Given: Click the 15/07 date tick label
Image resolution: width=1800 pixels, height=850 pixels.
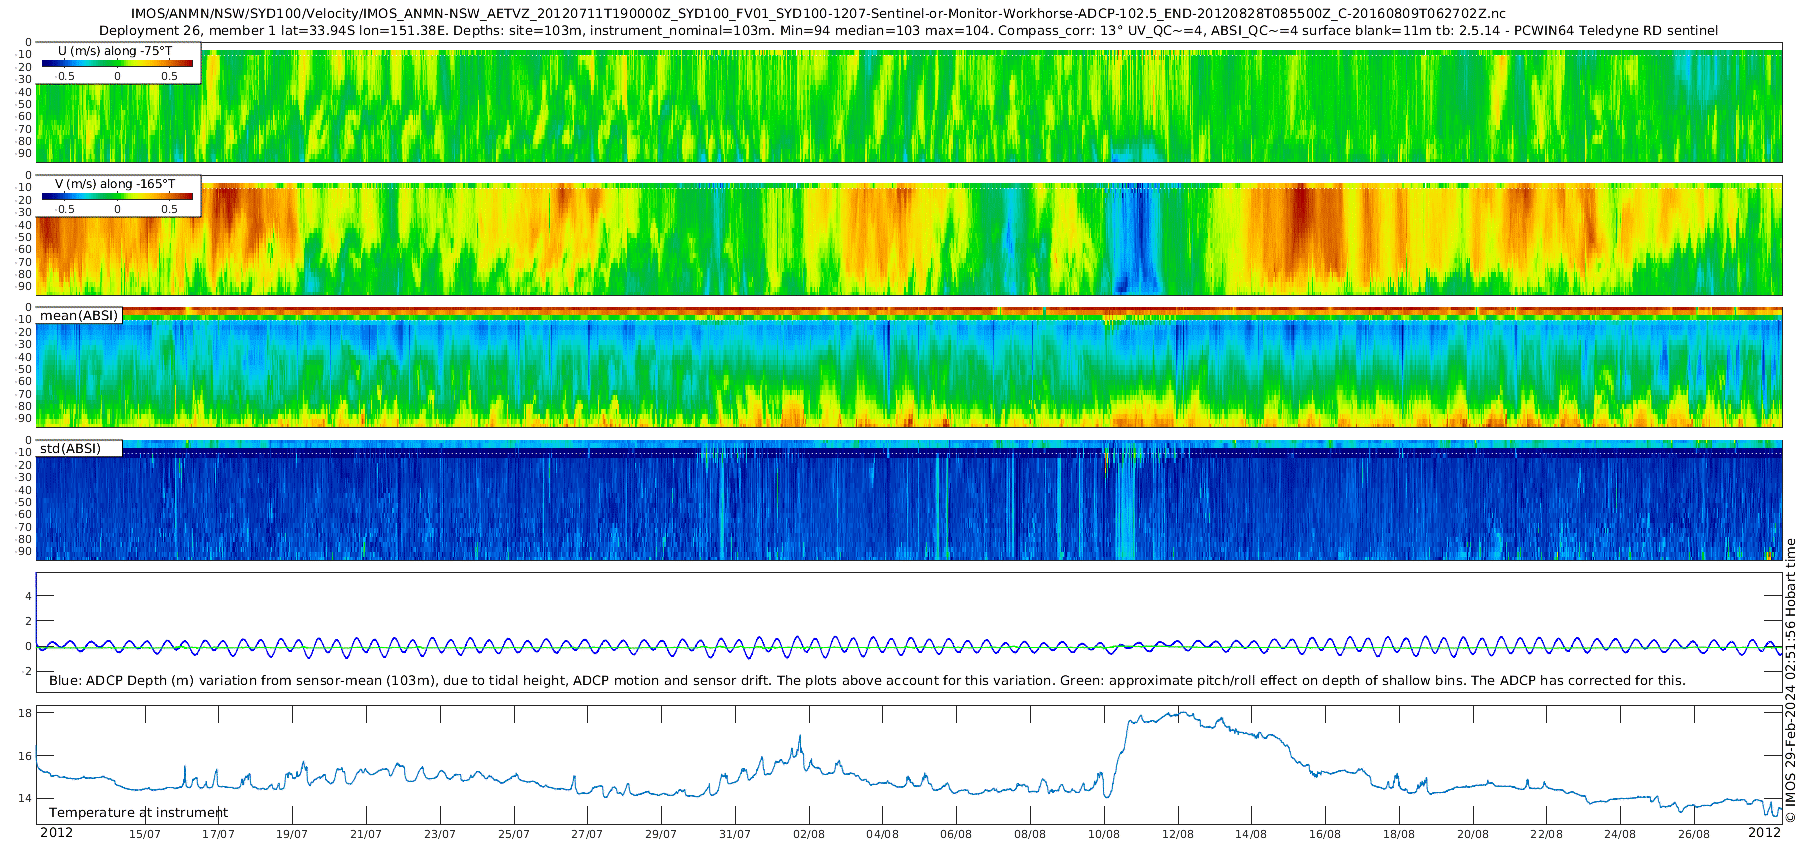Looking at the screenshot, I should click(145, 834).
